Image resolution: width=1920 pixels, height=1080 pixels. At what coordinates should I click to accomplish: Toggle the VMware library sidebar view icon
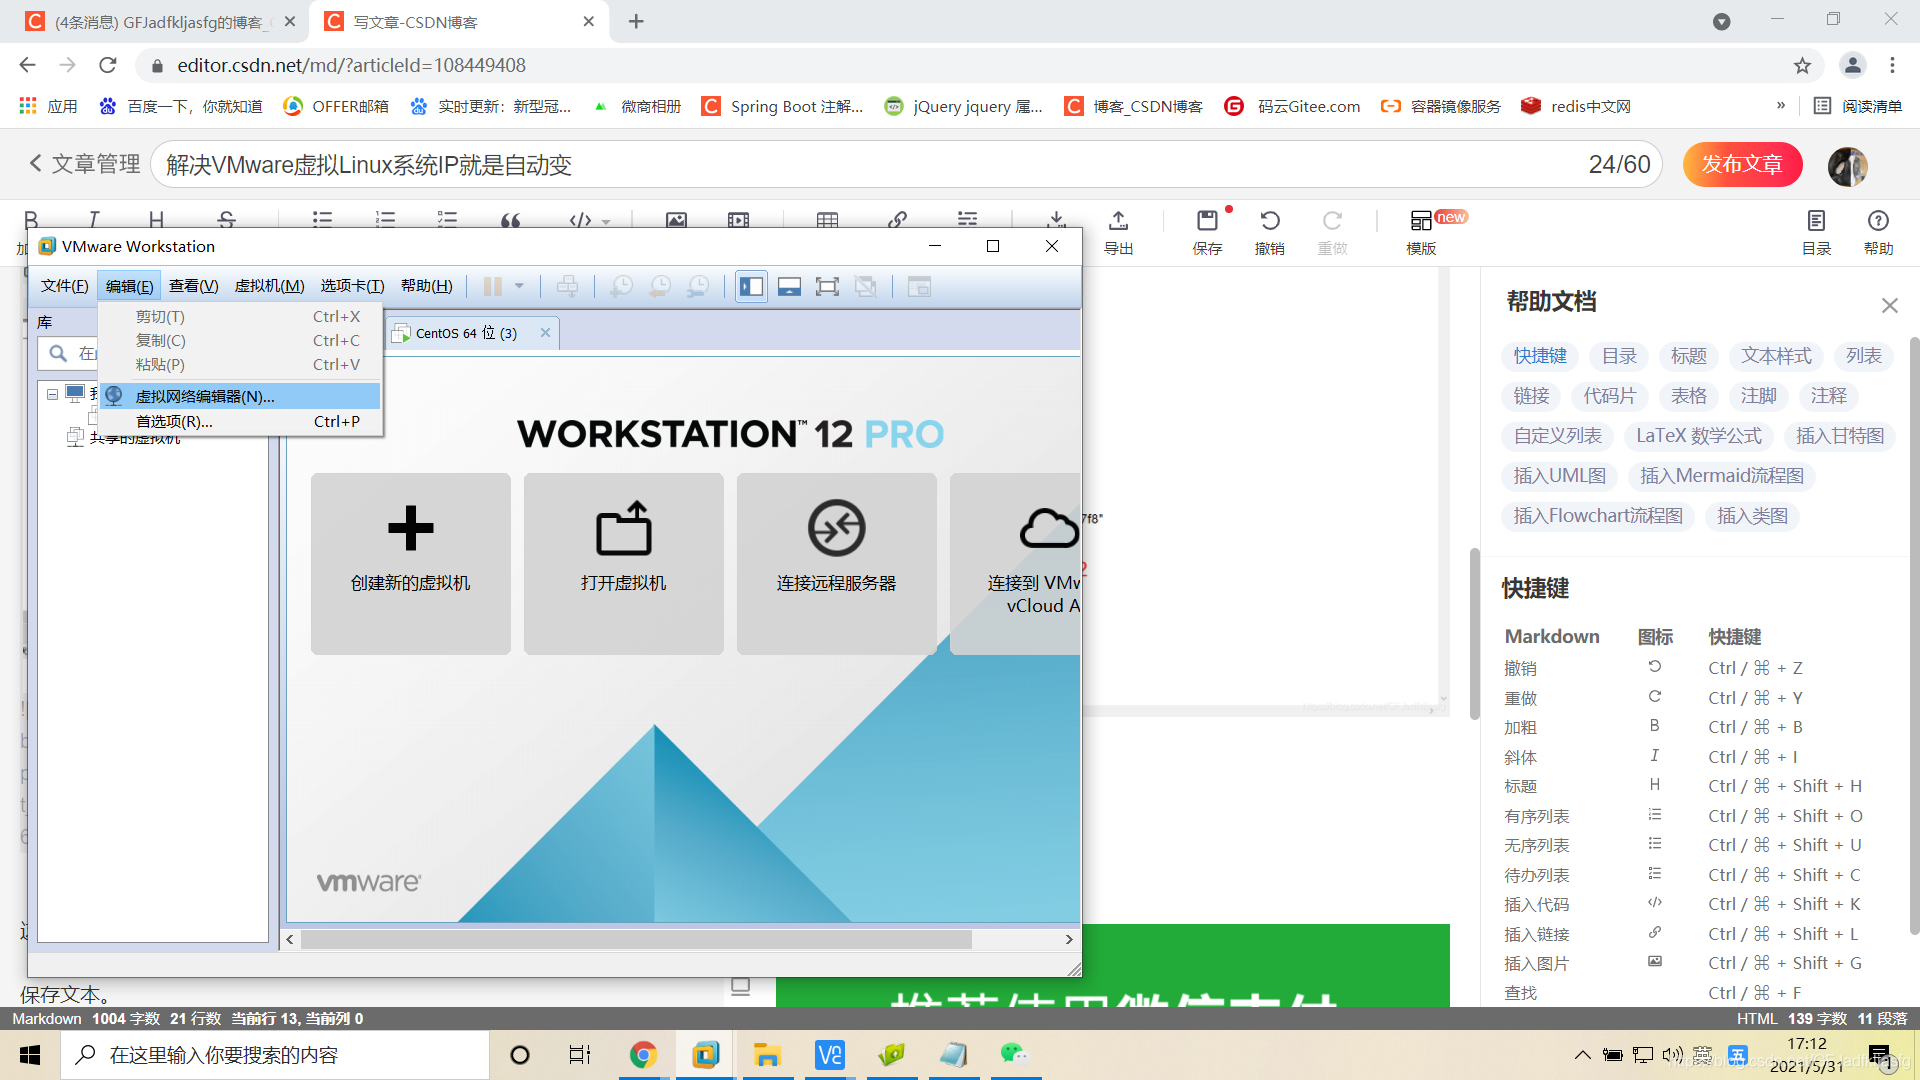751,287
